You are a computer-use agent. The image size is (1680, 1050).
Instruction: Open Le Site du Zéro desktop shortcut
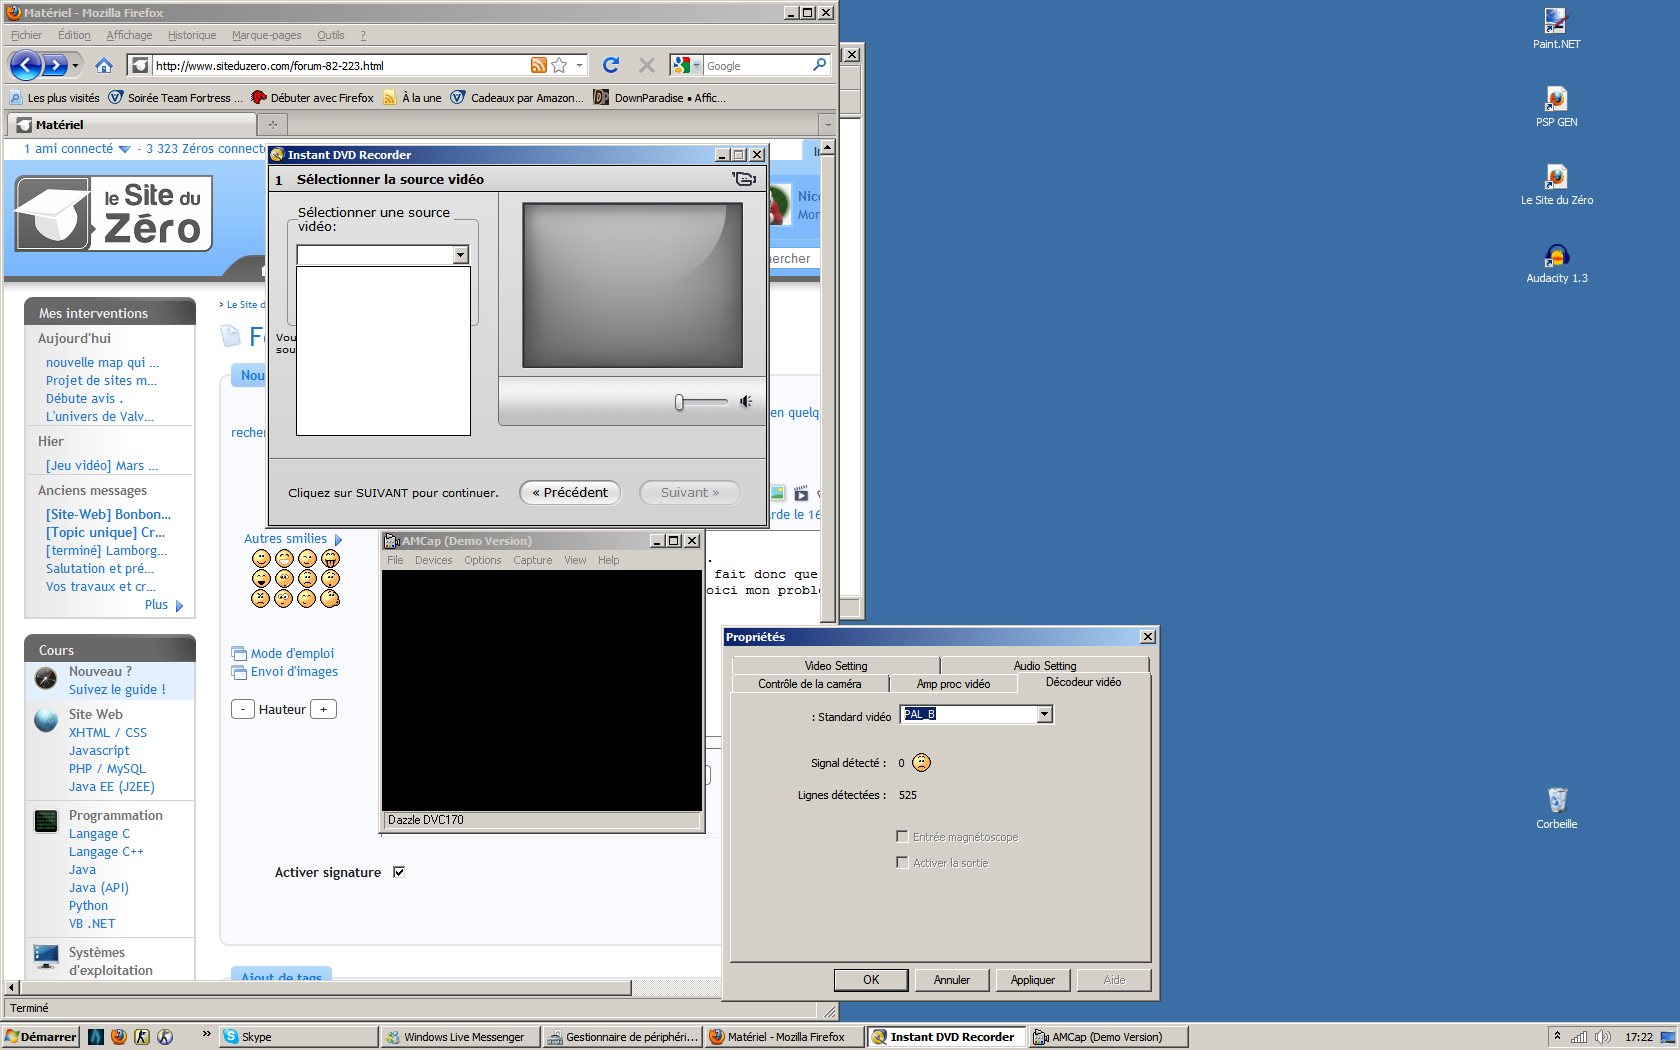1556,185
